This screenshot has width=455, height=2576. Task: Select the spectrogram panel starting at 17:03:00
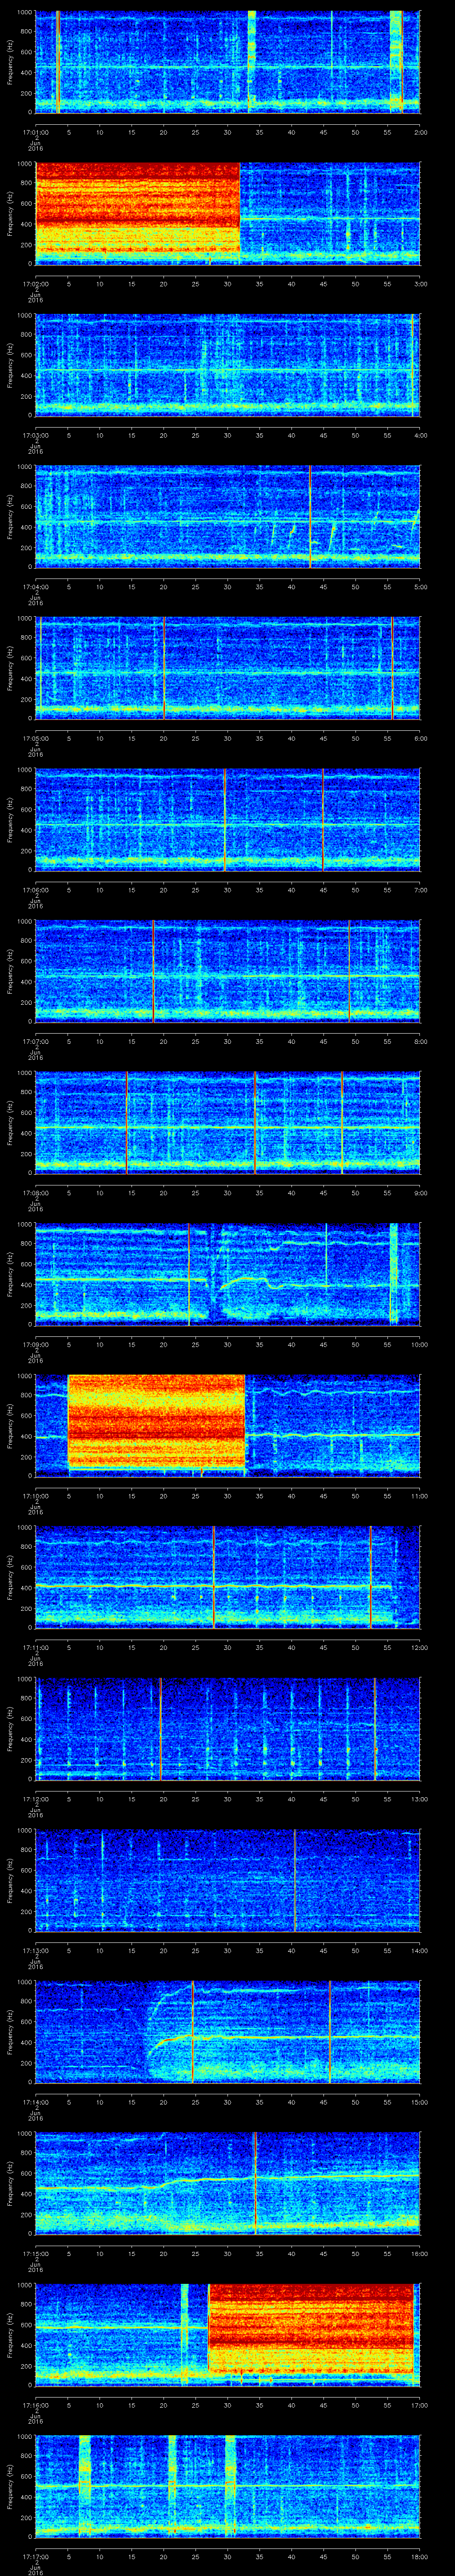click(x=227, y=365)
